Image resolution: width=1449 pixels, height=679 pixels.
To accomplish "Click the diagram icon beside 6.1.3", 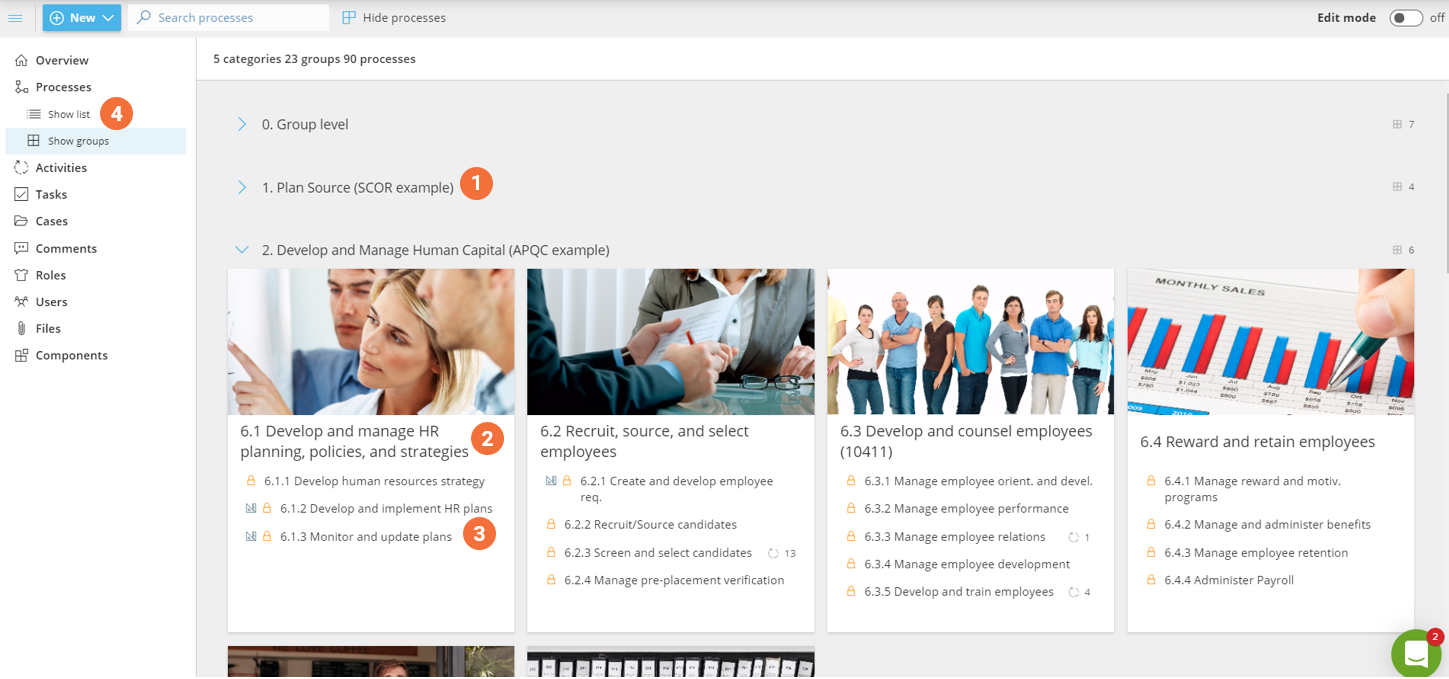I will (251, 537).
